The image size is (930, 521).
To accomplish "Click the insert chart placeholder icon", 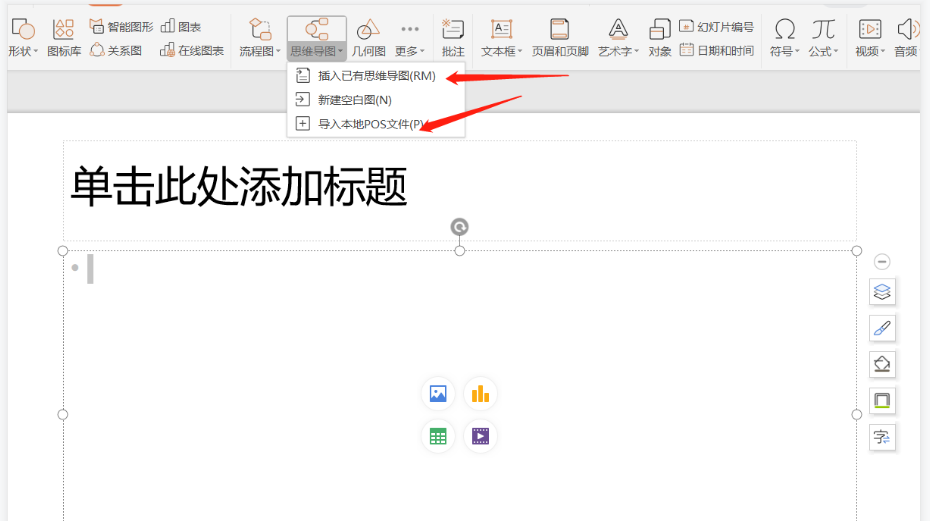I will coord(480,393).
